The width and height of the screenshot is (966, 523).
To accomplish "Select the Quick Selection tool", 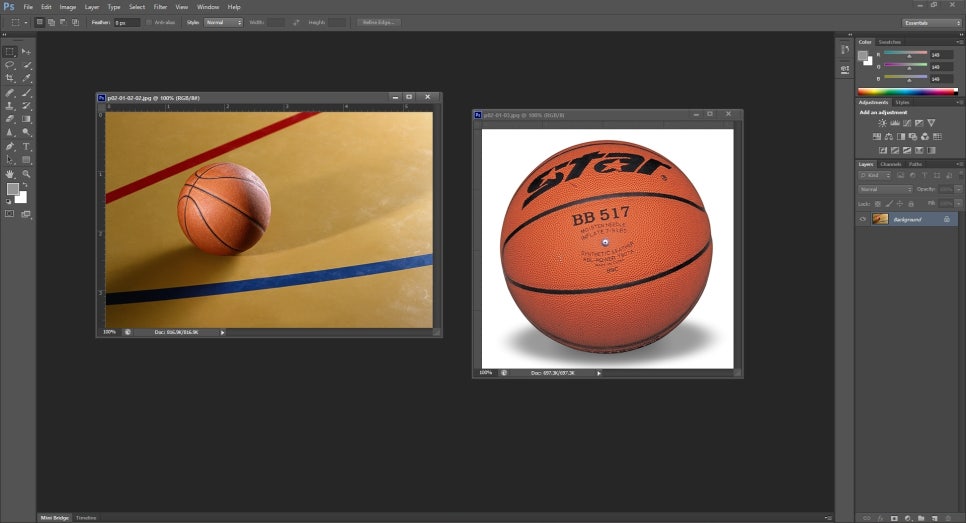I will 26,65.
